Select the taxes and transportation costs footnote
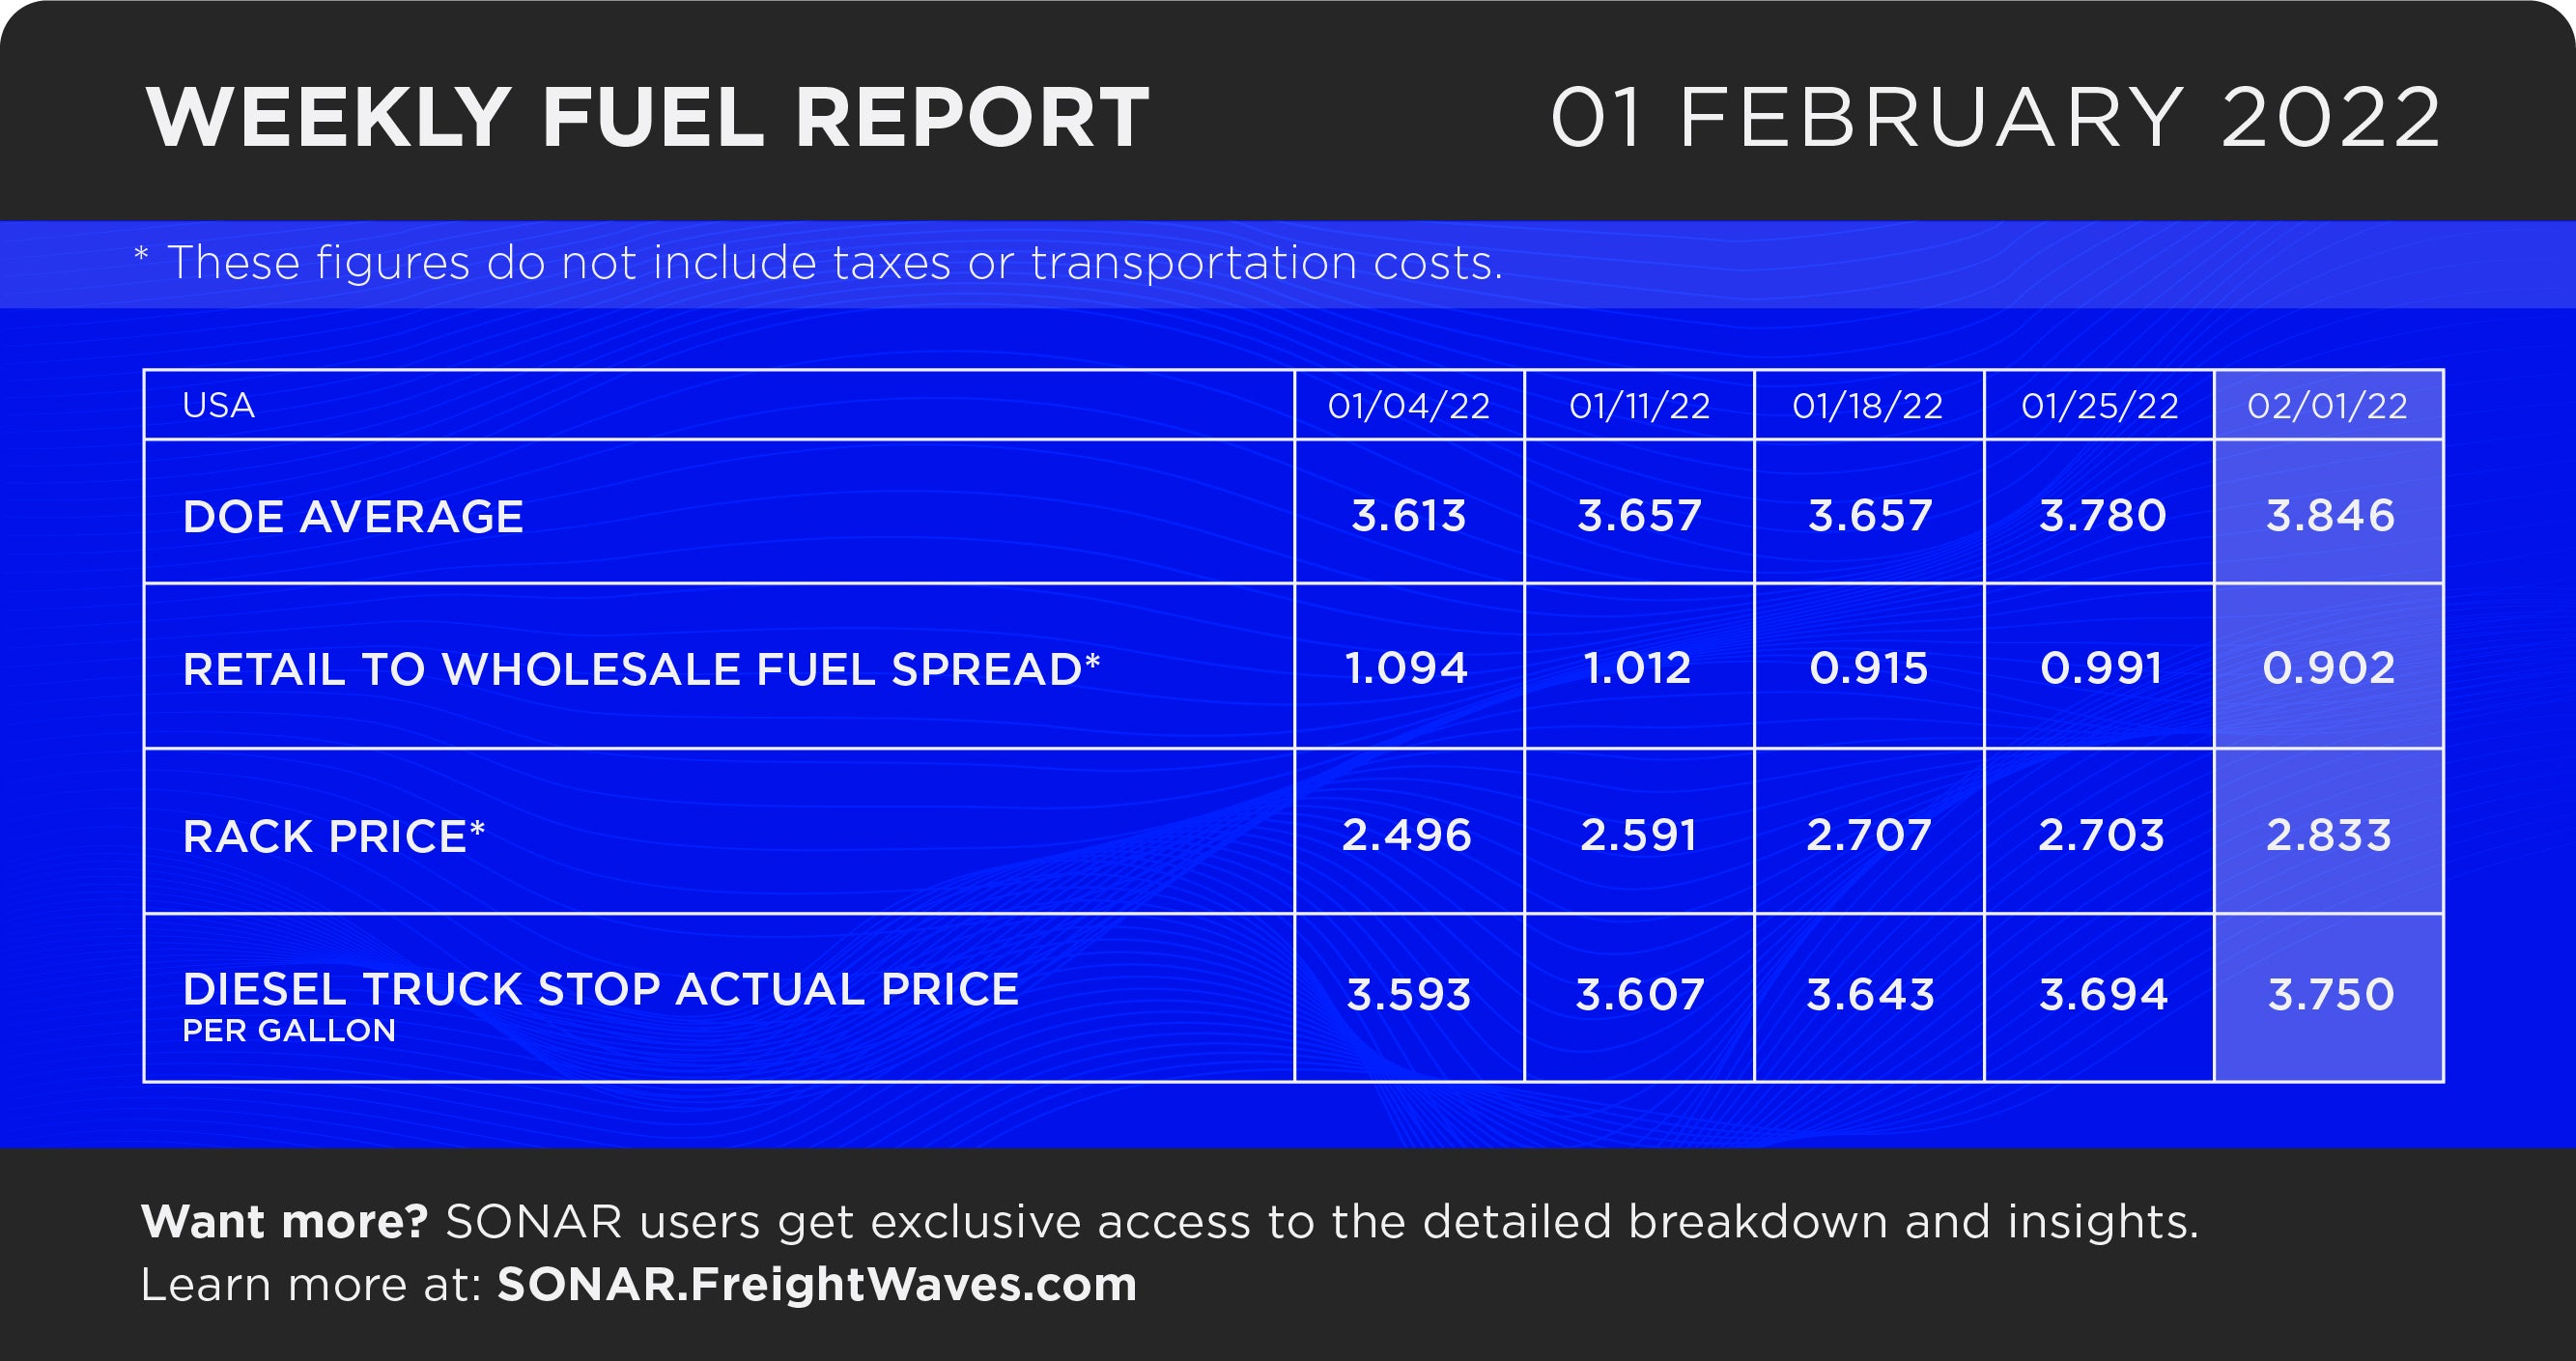The width and height of the screenshot is (2576, 1361). pyautogui.click(x=818, y=264)
